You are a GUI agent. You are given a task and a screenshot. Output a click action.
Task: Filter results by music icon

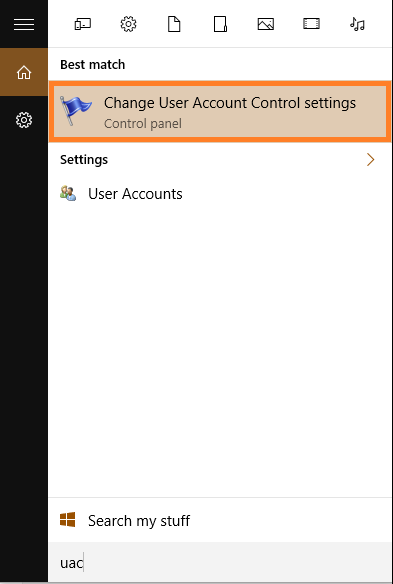point(357,25)
